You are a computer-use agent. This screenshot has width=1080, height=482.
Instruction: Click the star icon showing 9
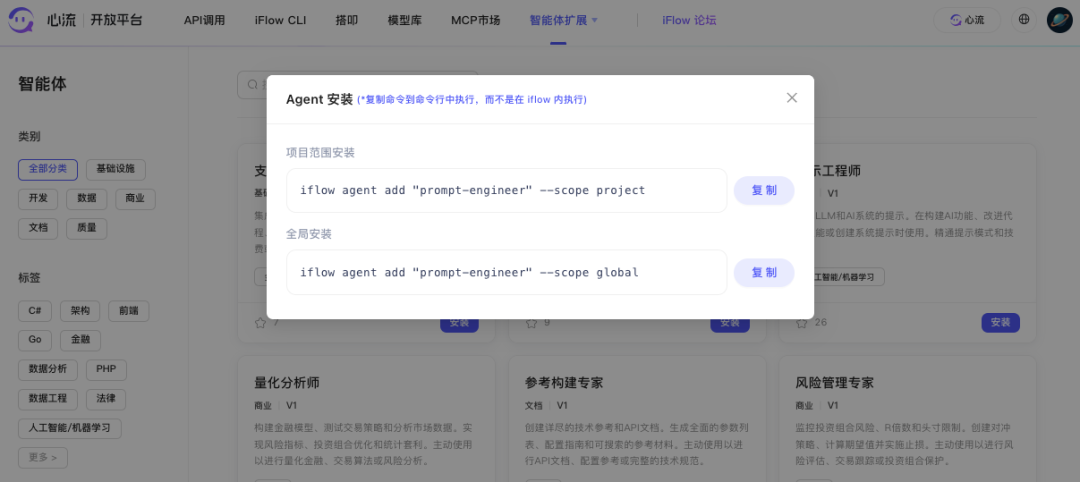click(x=532, y=323)
